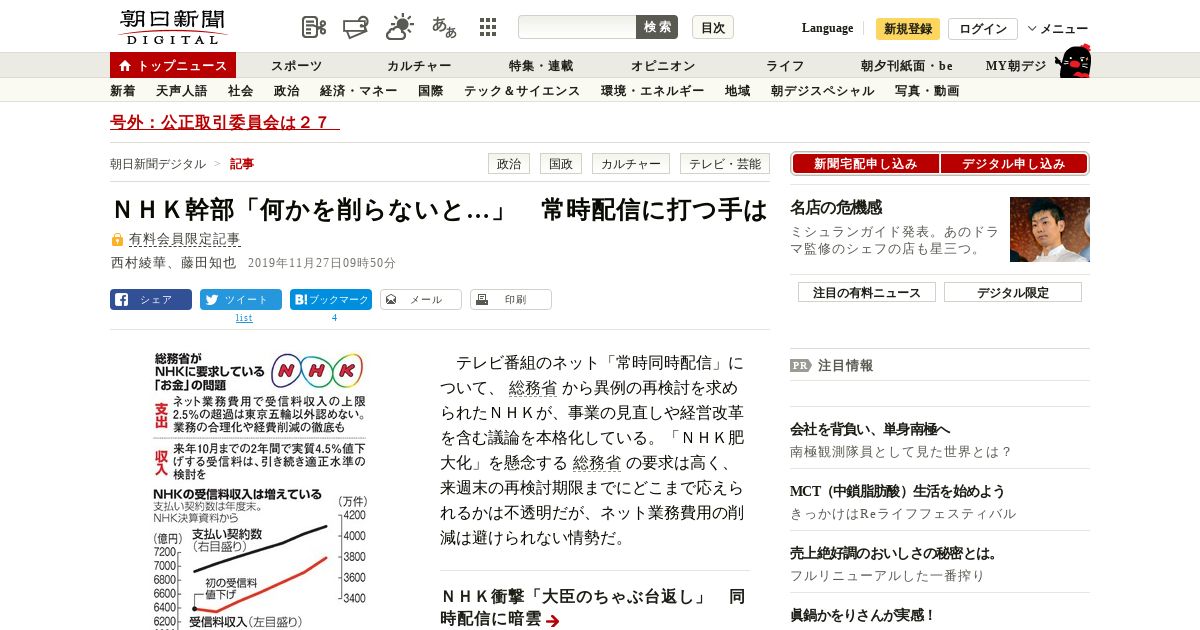This screenshot has height=630, width=1200.
Task: Click the Twitter ツイート button
Action: (x=241, y=299)
